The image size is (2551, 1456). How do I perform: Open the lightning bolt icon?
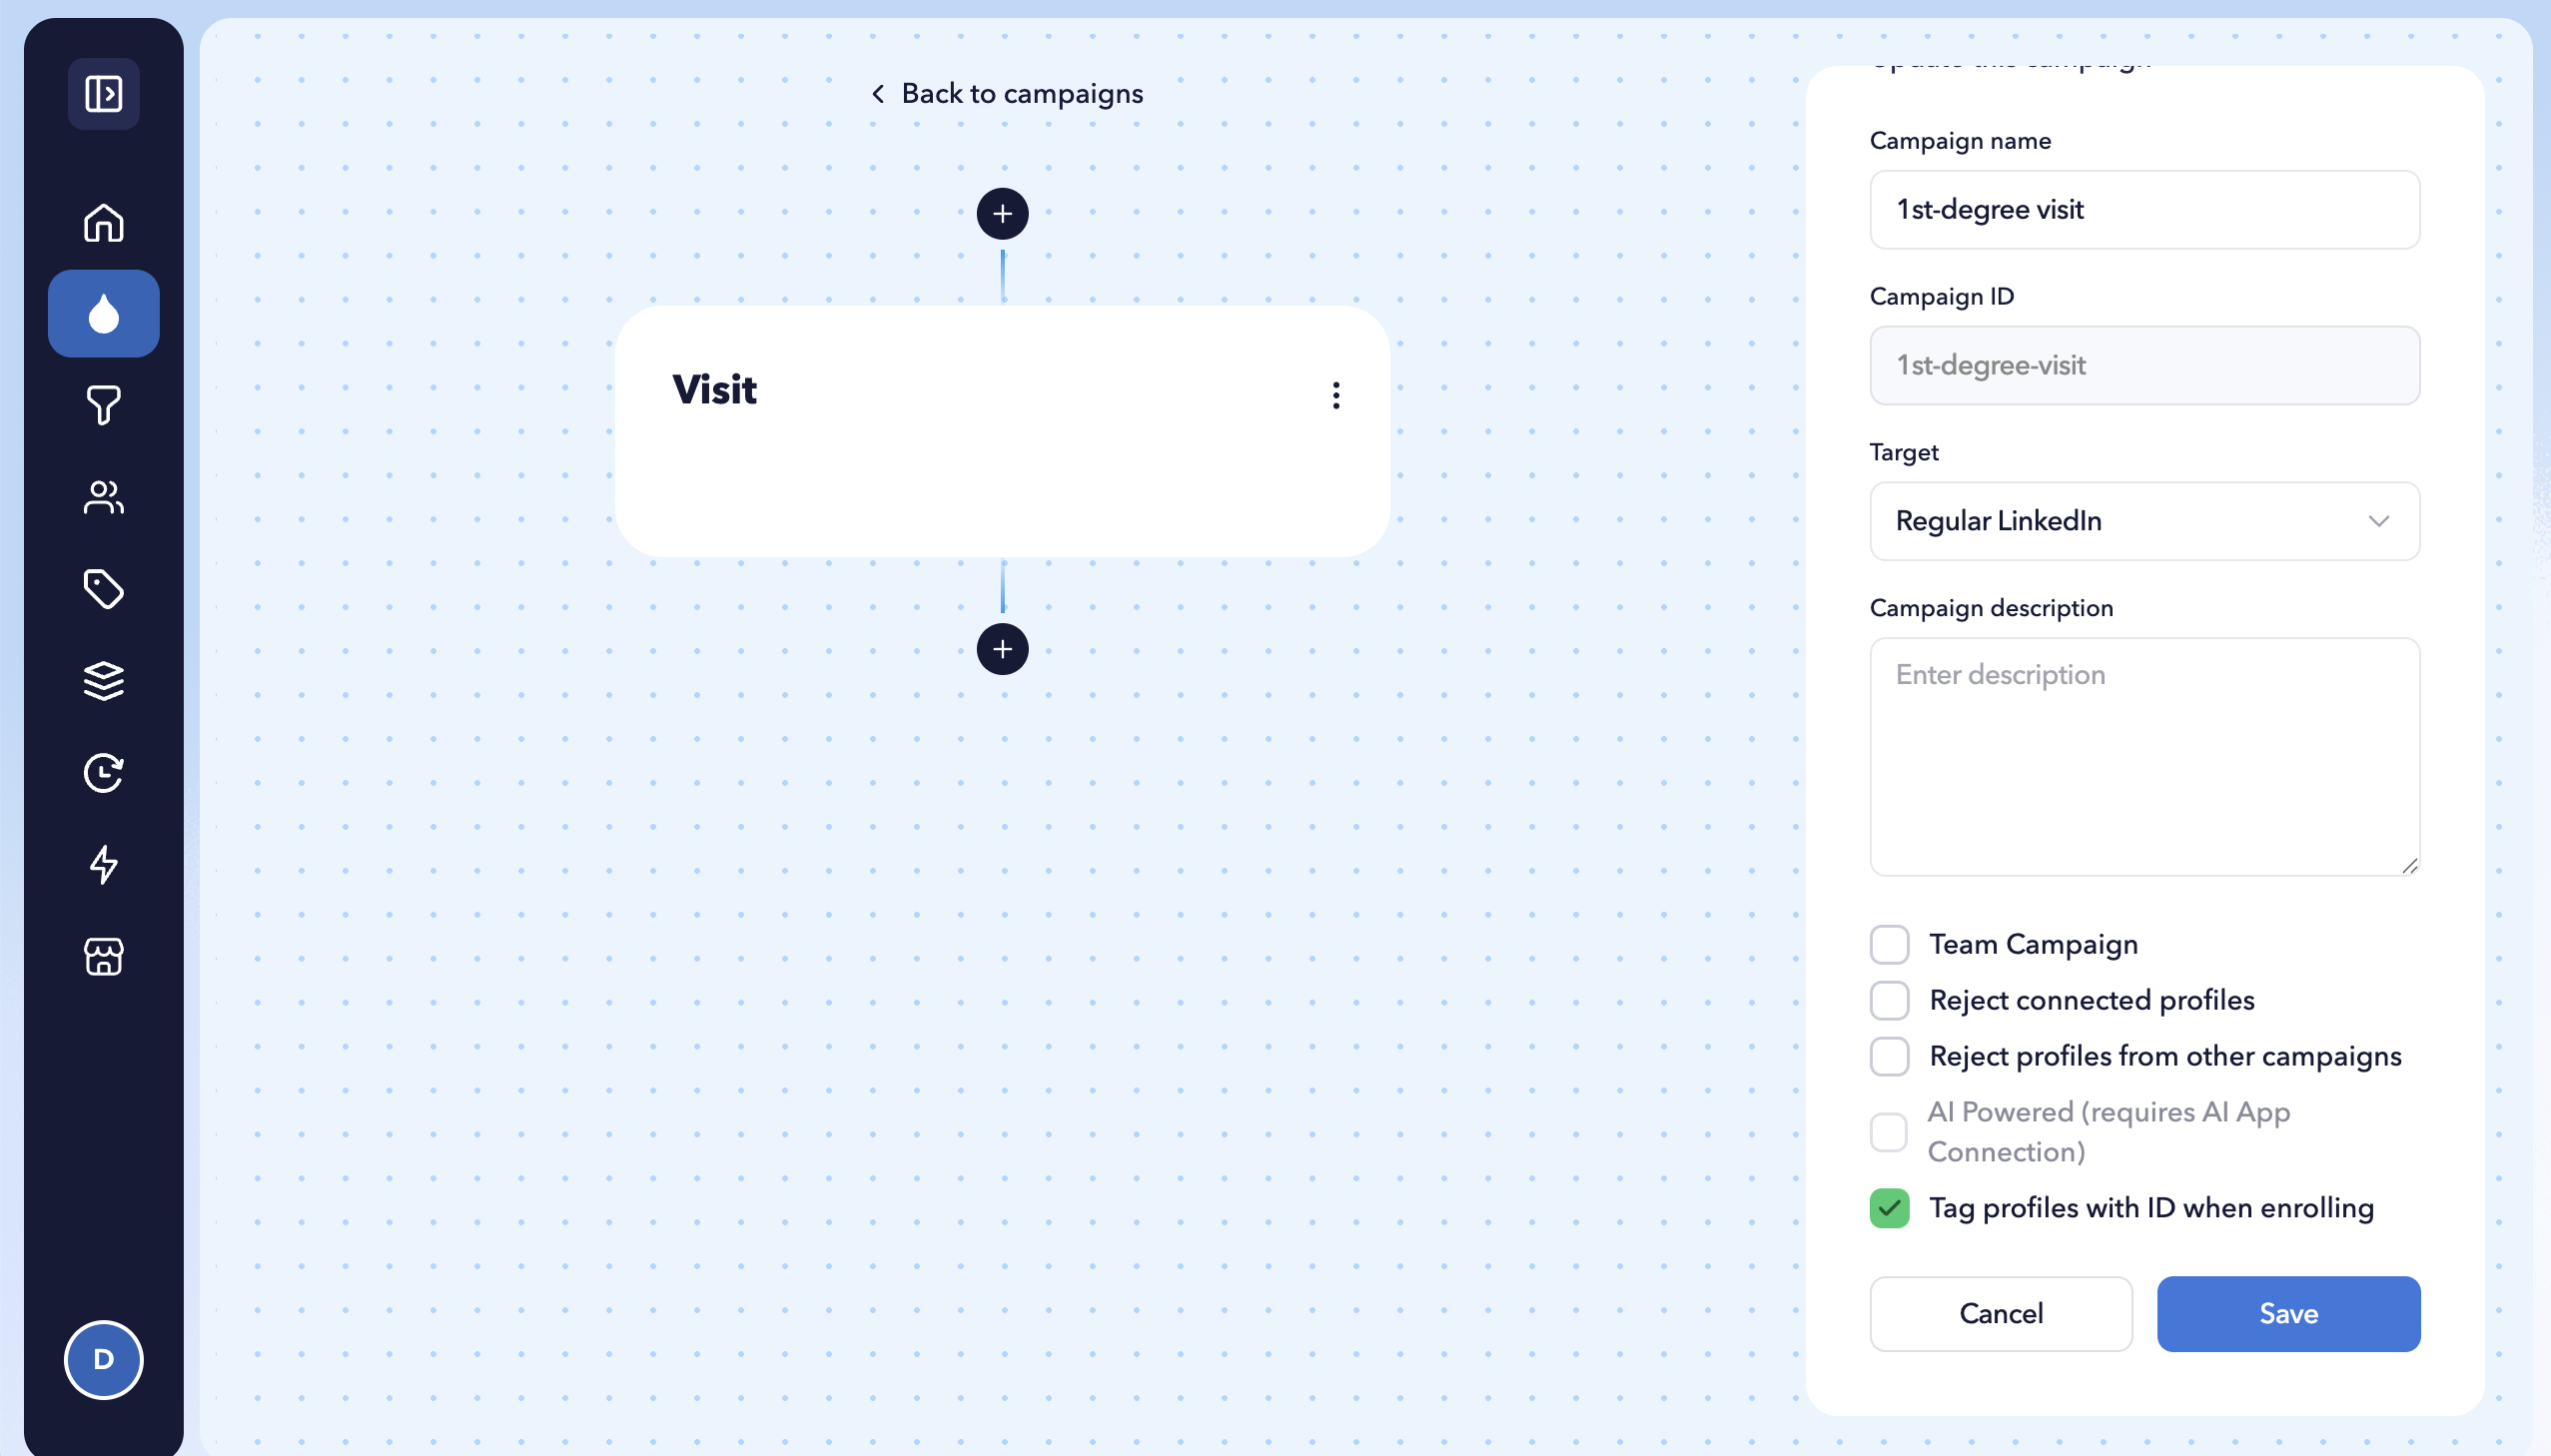pos(103,865)
